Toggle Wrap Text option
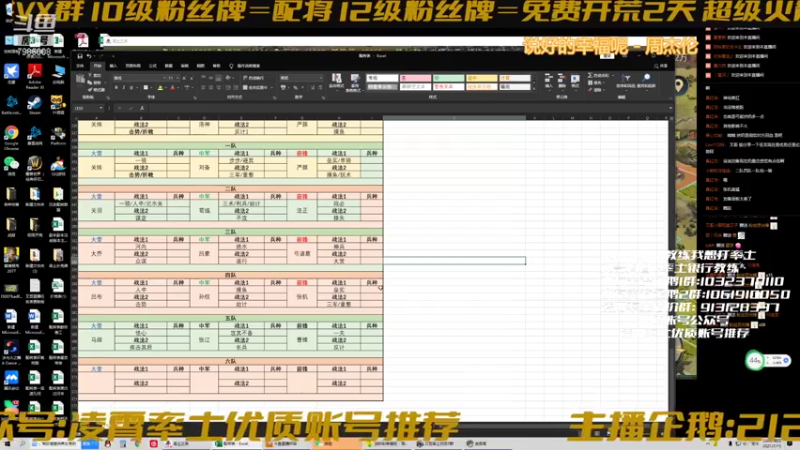The height and width of the screenshot is (450, 800). 254,78
